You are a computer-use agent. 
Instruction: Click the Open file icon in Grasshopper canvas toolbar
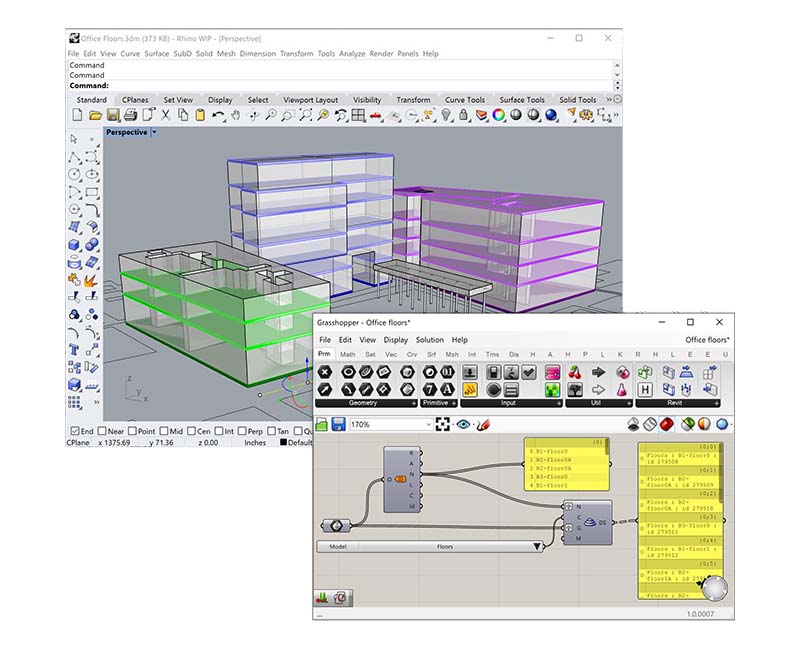(x=322, y=424)
